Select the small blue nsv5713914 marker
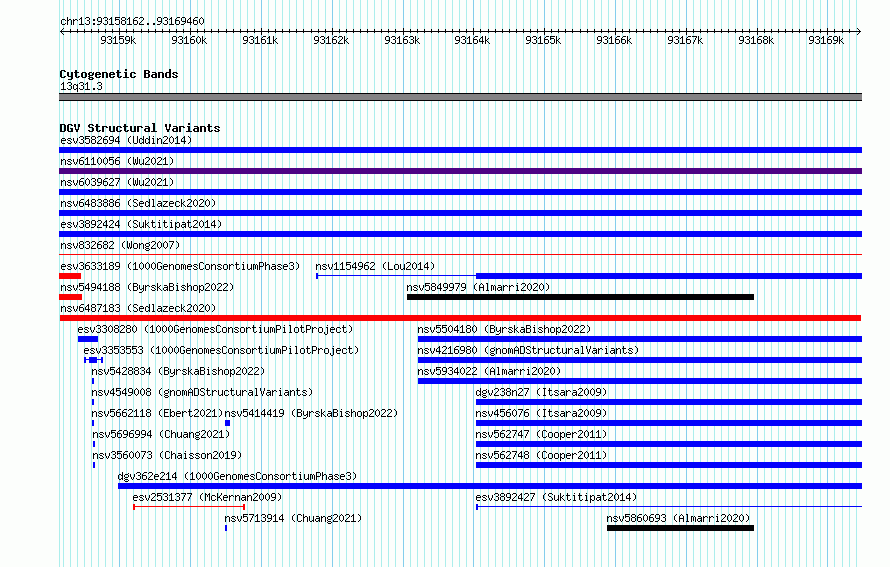This screenshot has width=890, height=567. 226,528
